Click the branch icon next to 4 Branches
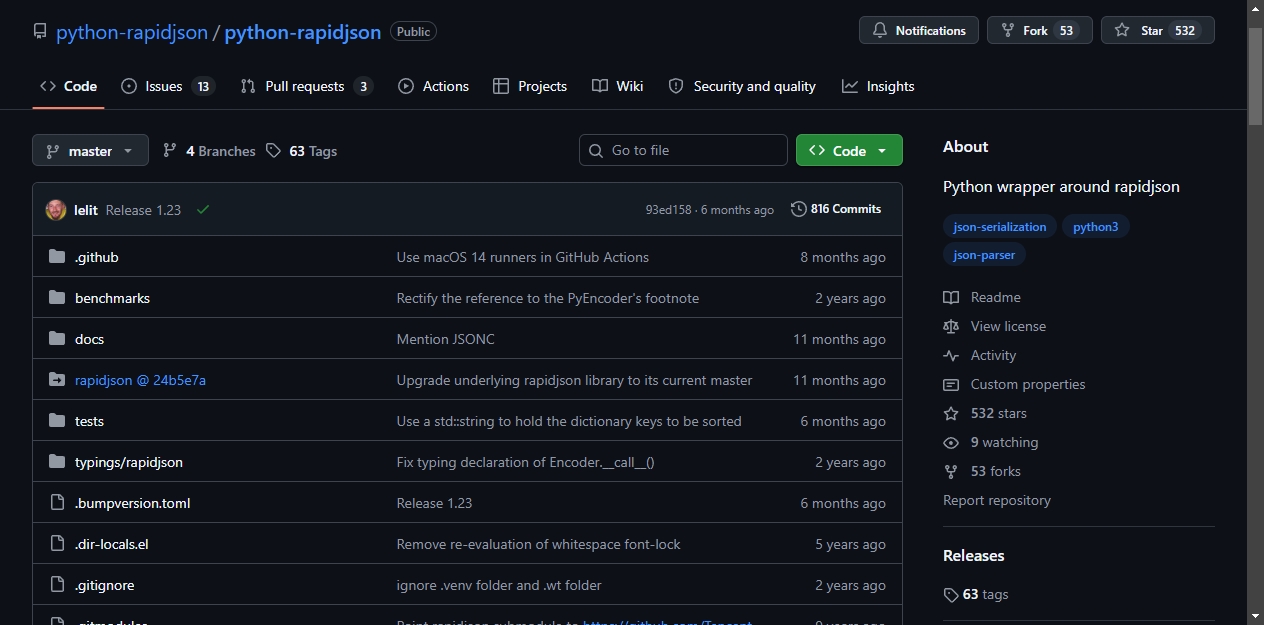The height and width of the screenshot is (625, 1264). point(170,151)
